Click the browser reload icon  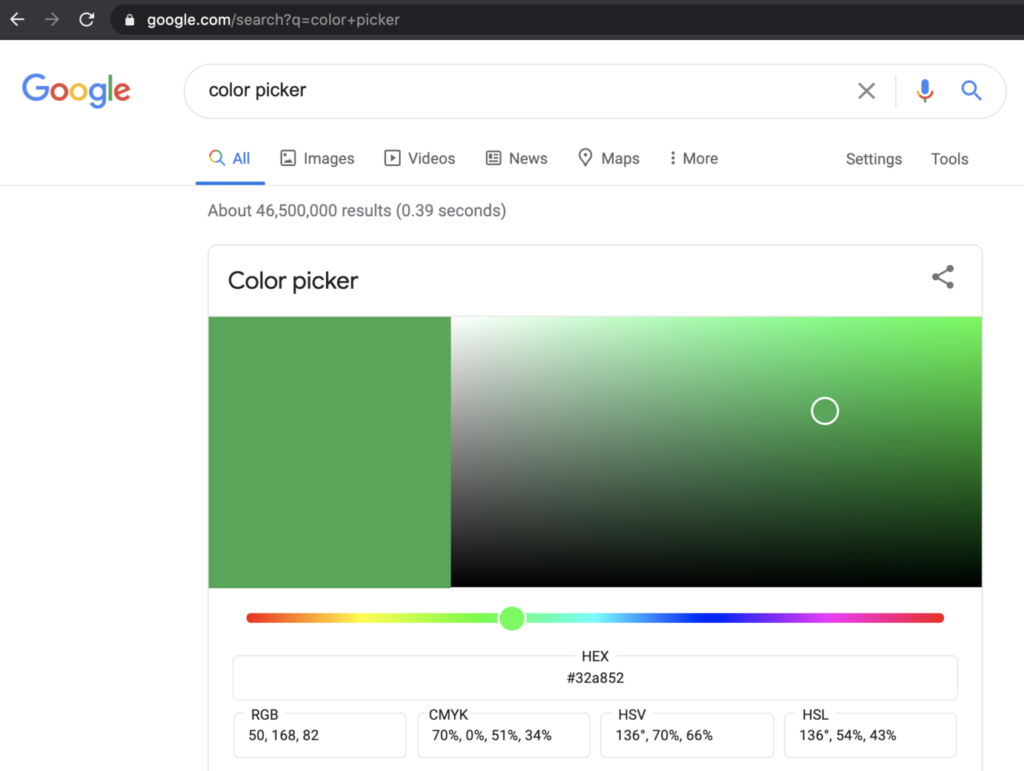point(87,19)
